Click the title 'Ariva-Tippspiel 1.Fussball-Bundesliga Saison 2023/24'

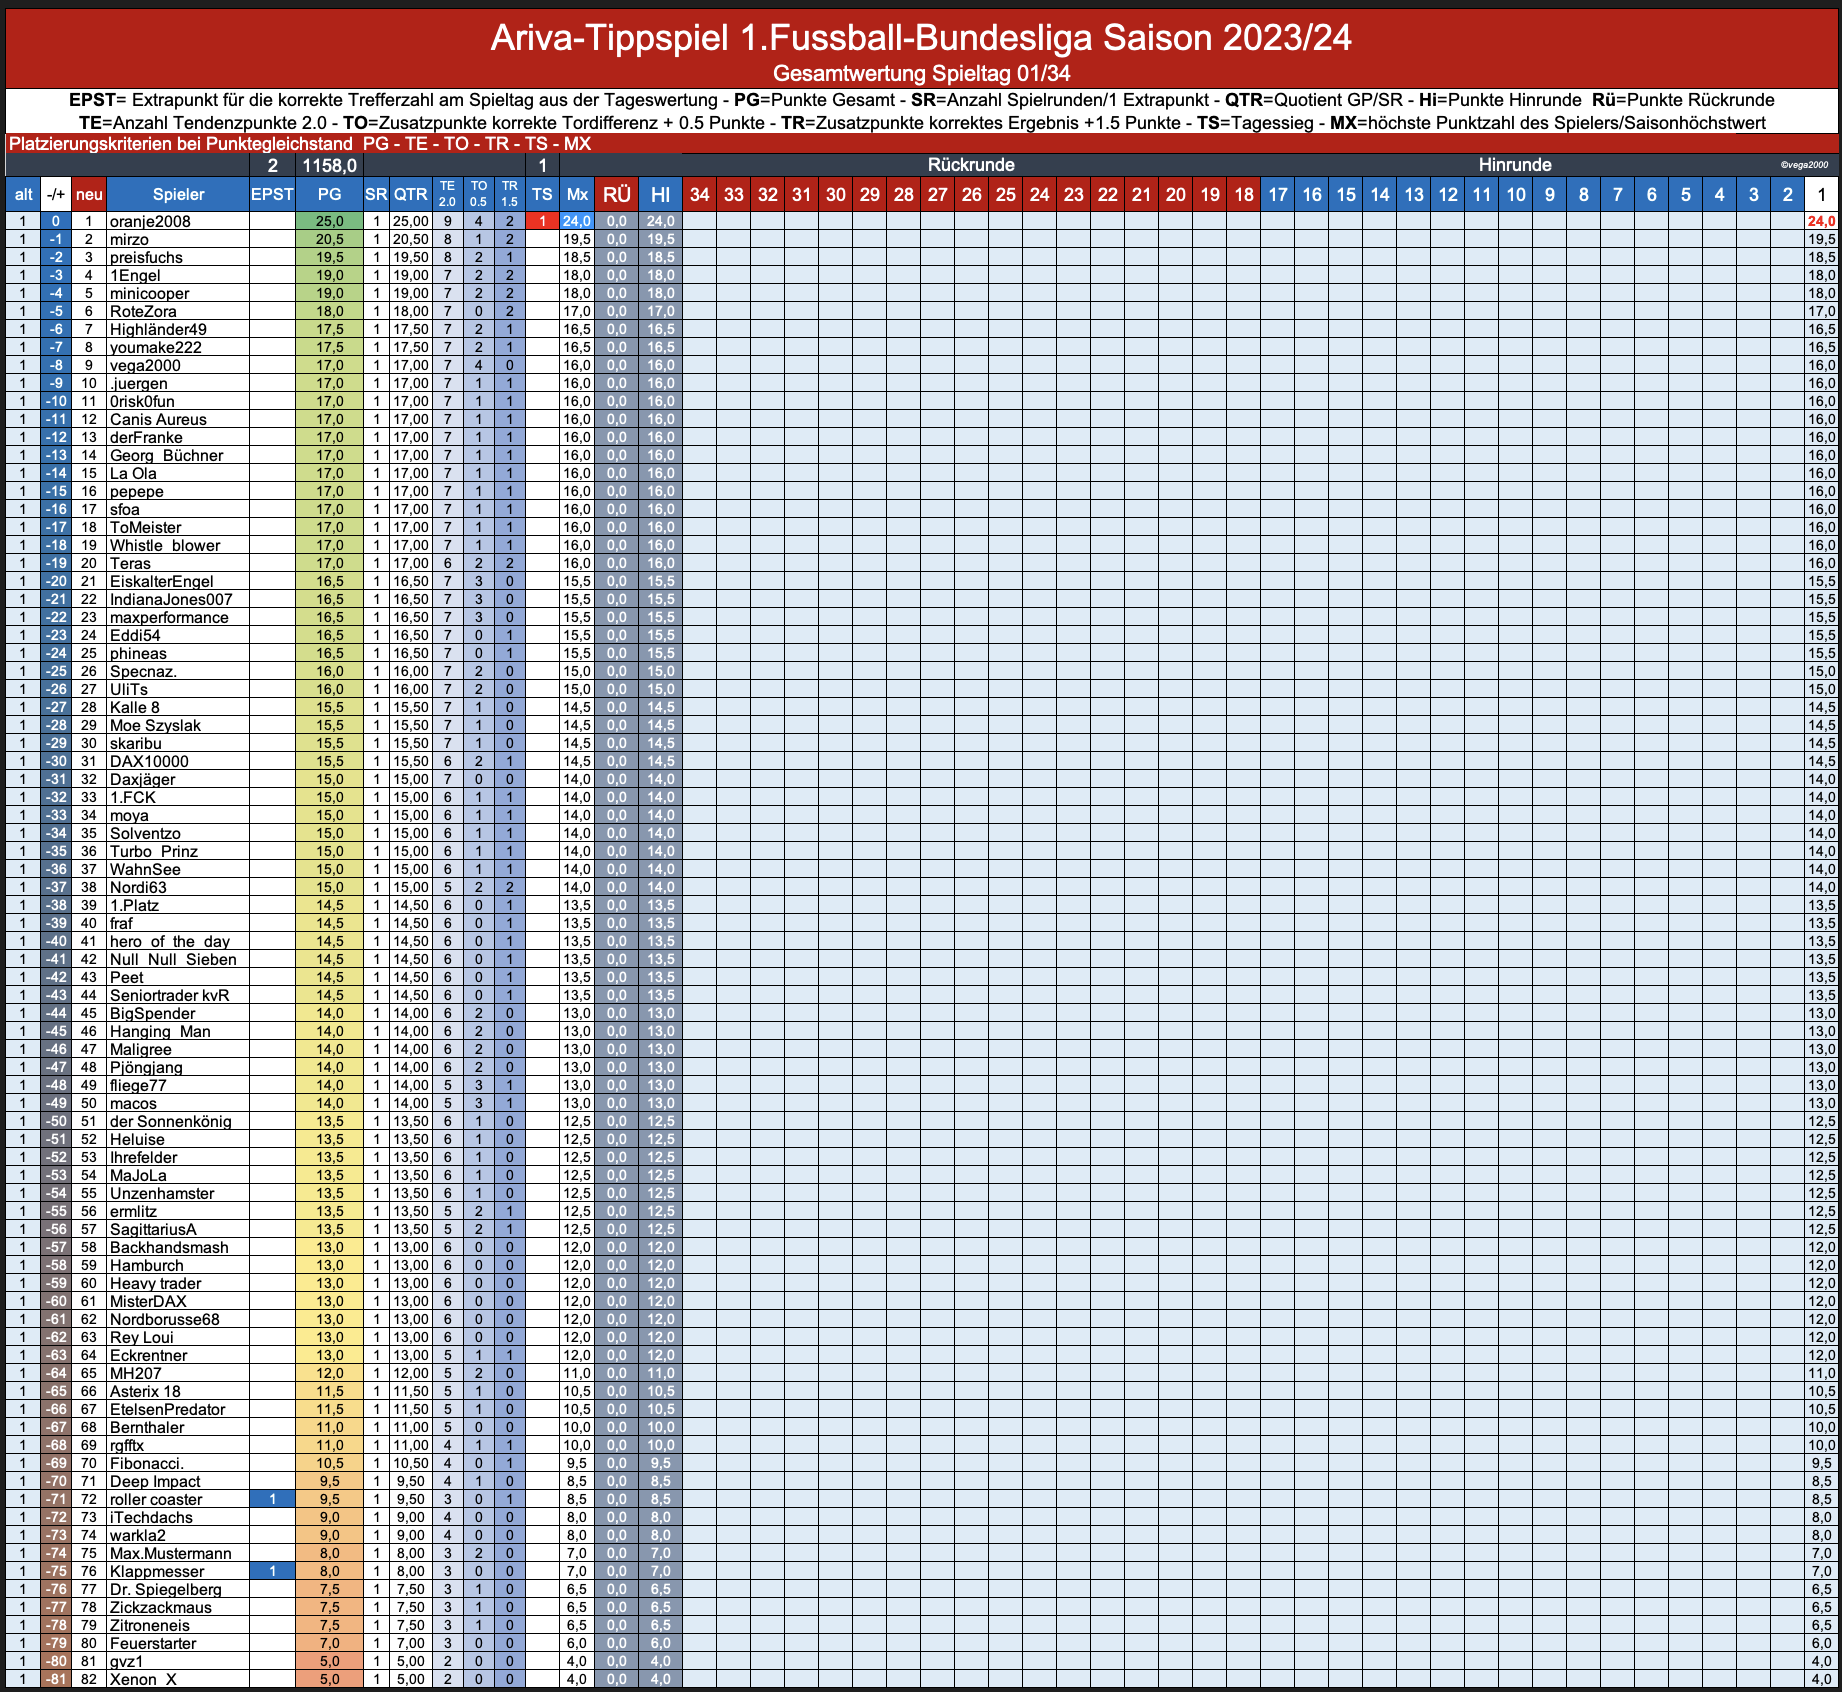click(921, 38)
